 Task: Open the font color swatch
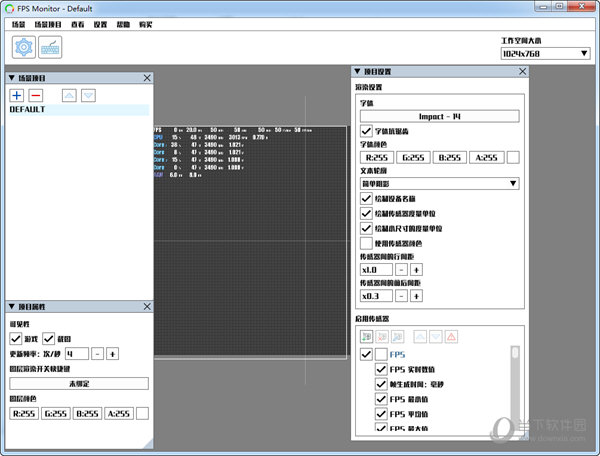point(513,157)
